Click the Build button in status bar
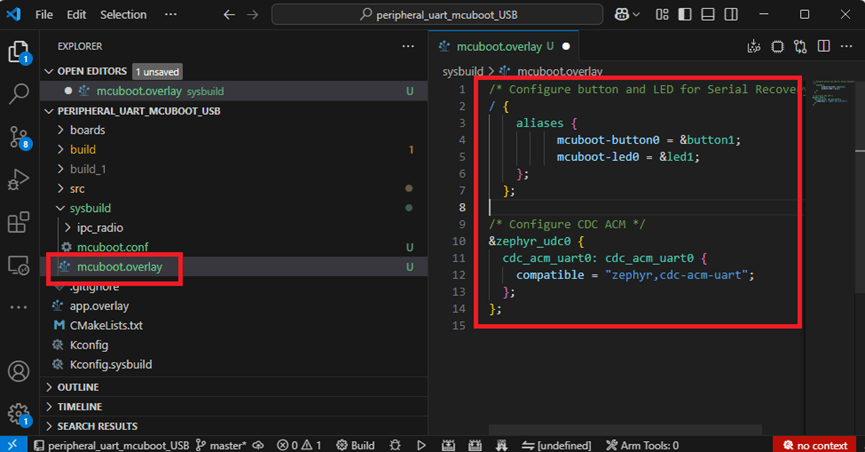The image size is (865, 452). point(355,445)
